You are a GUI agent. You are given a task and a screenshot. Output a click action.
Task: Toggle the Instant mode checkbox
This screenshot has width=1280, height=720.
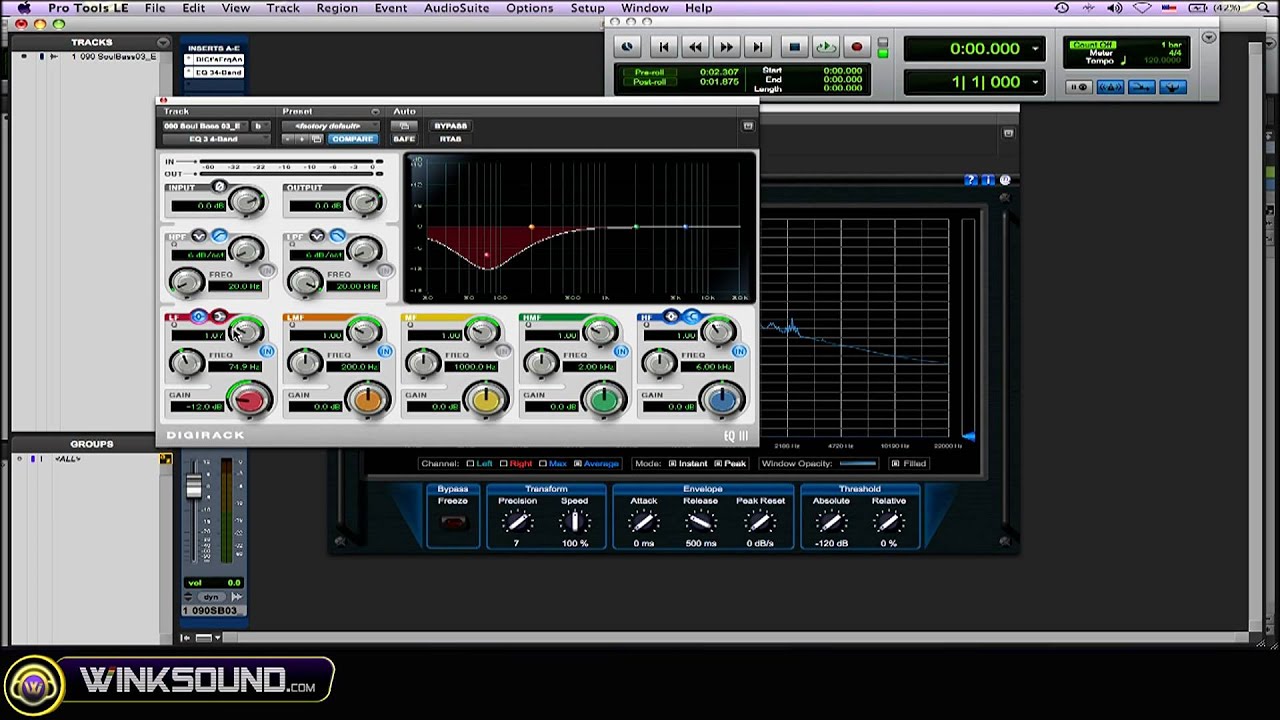pyautogui.click(x=673, y=464)
